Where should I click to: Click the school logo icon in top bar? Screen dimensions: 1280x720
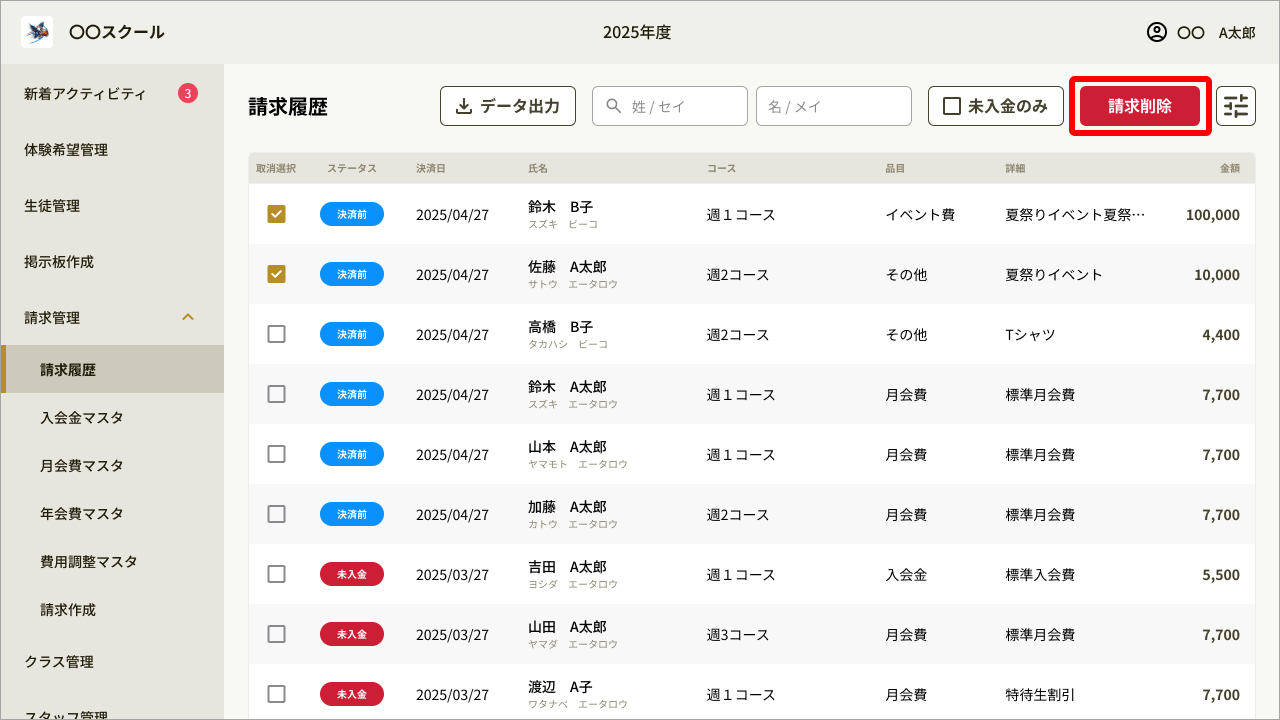point(36,31)
